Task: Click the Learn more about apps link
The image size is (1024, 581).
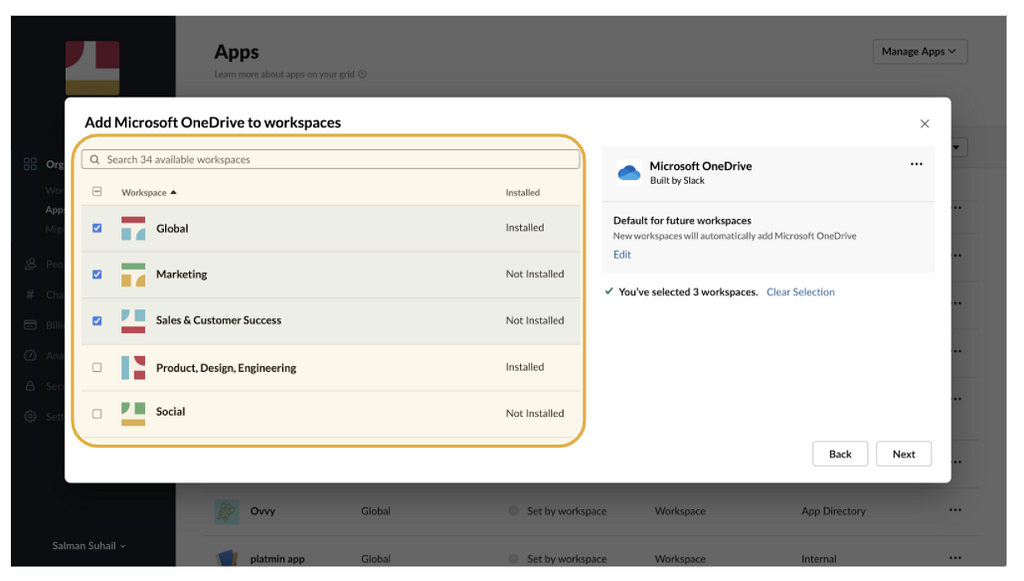Action: point(284,74)
